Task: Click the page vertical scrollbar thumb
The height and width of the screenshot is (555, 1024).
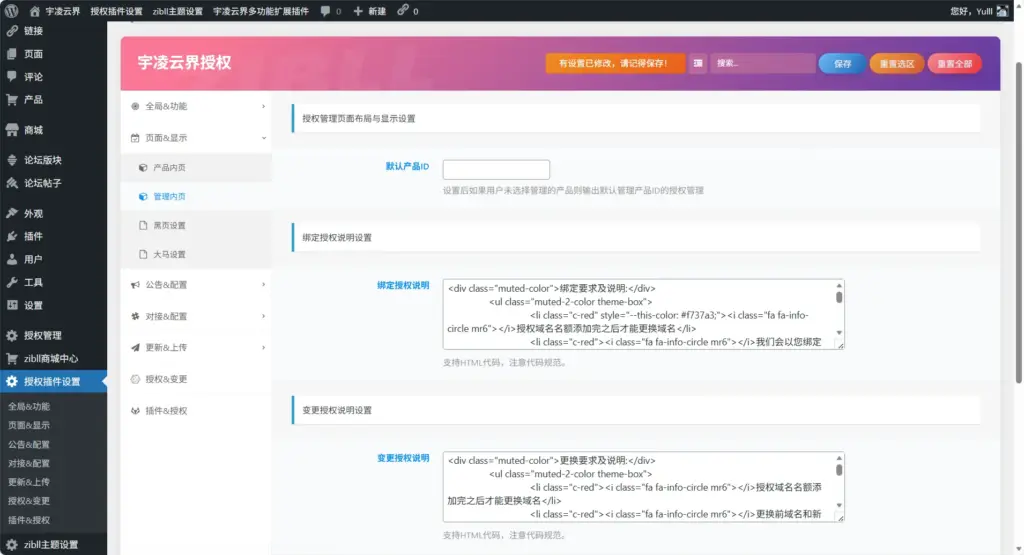Action: [1019, 222]
